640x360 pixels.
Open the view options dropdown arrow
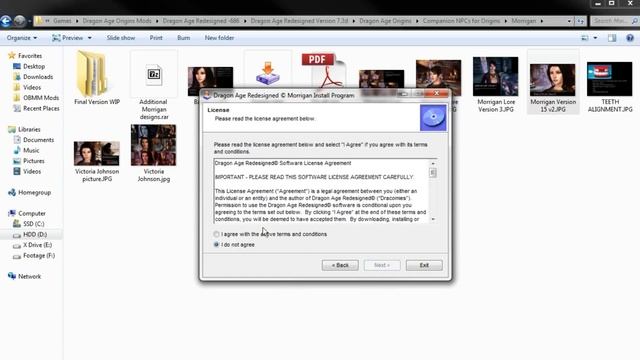595,38
